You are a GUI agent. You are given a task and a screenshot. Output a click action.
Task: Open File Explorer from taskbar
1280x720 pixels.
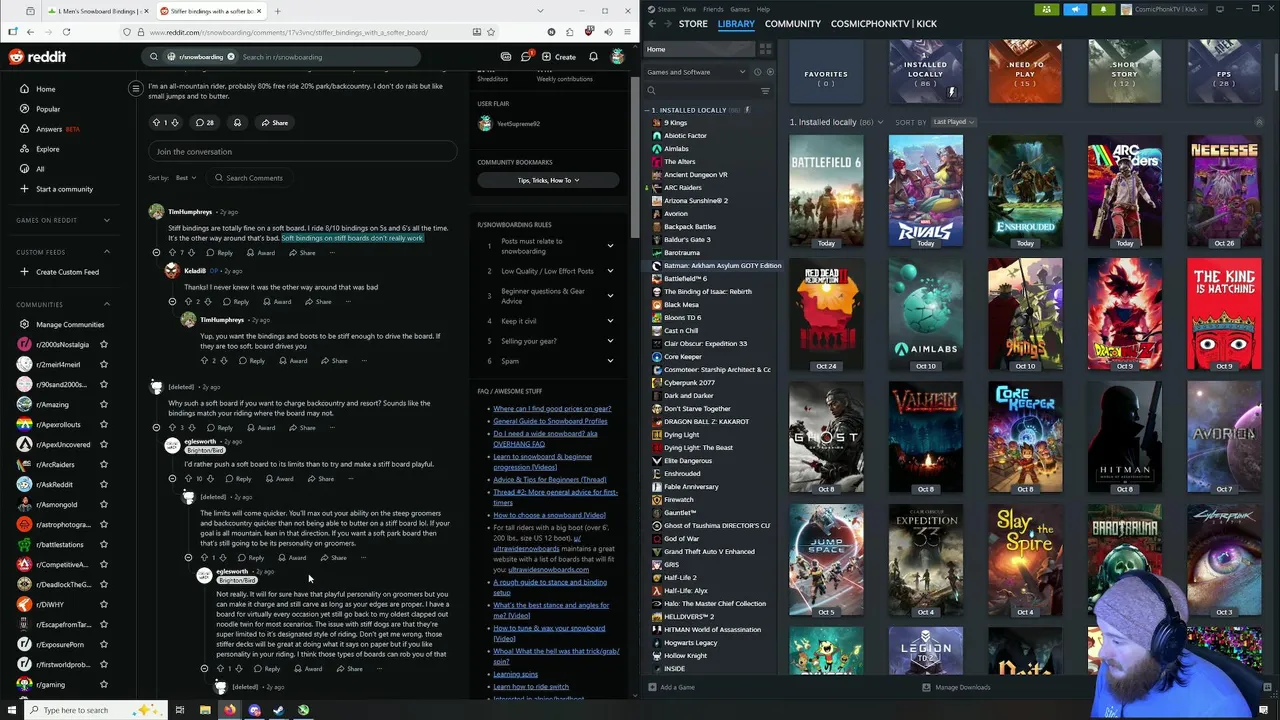coord(205,710)
